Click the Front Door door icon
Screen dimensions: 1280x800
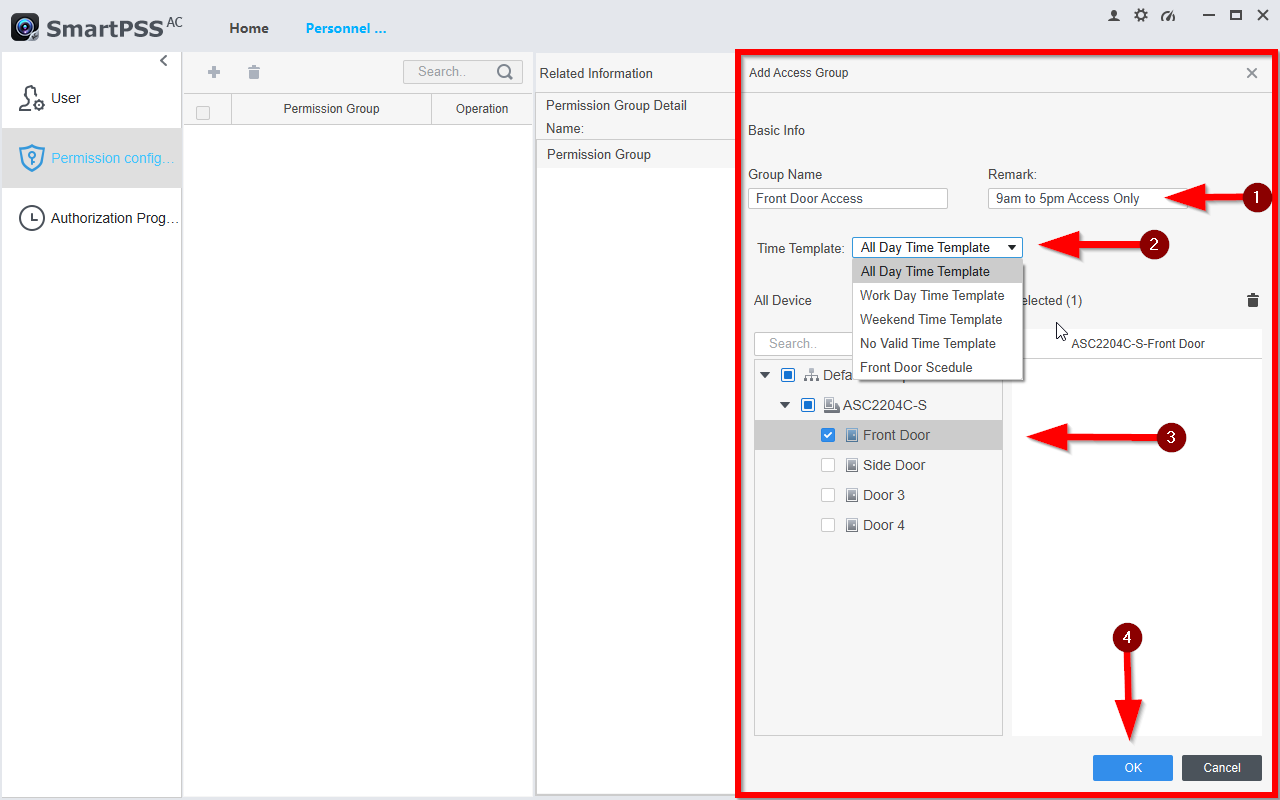[852, 435]
